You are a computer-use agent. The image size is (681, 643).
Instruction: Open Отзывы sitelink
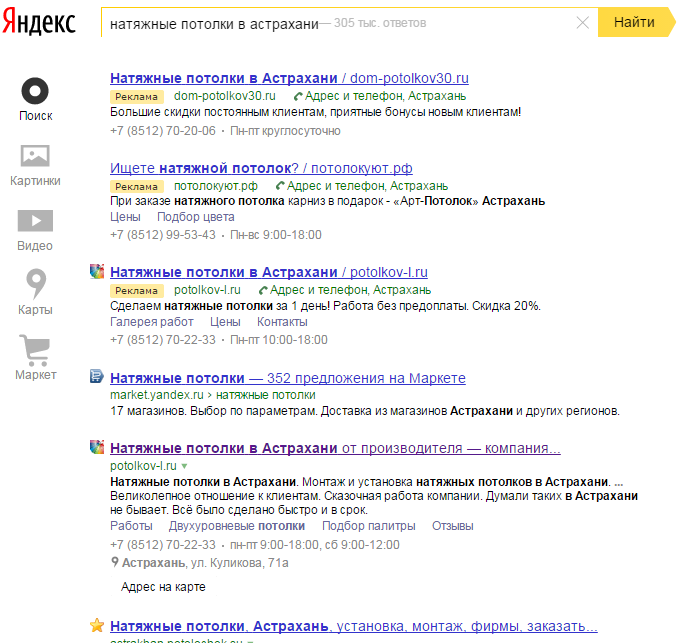453,526
